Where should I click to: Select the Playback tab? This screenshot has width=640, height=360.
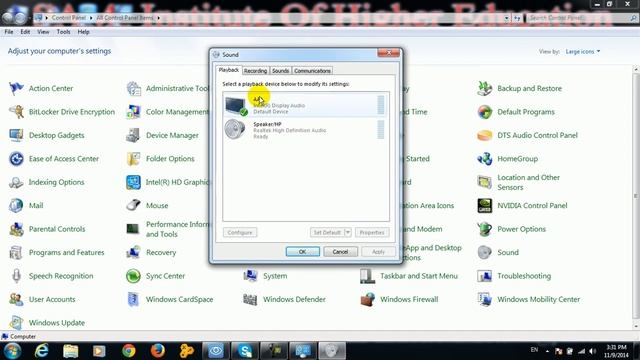click(x=229, y=70)
